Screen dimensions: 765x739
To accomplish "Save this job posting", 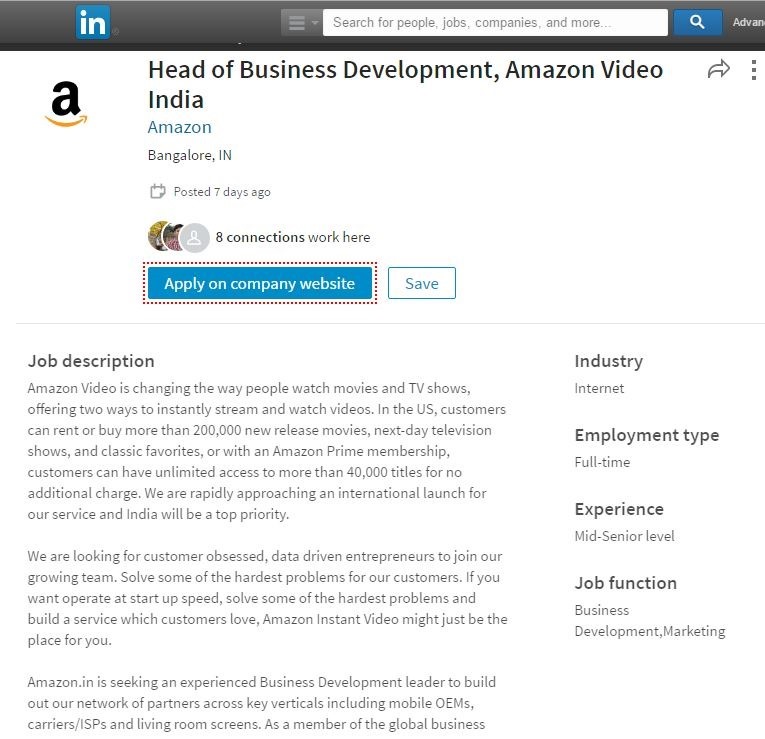I will (421, 283).
